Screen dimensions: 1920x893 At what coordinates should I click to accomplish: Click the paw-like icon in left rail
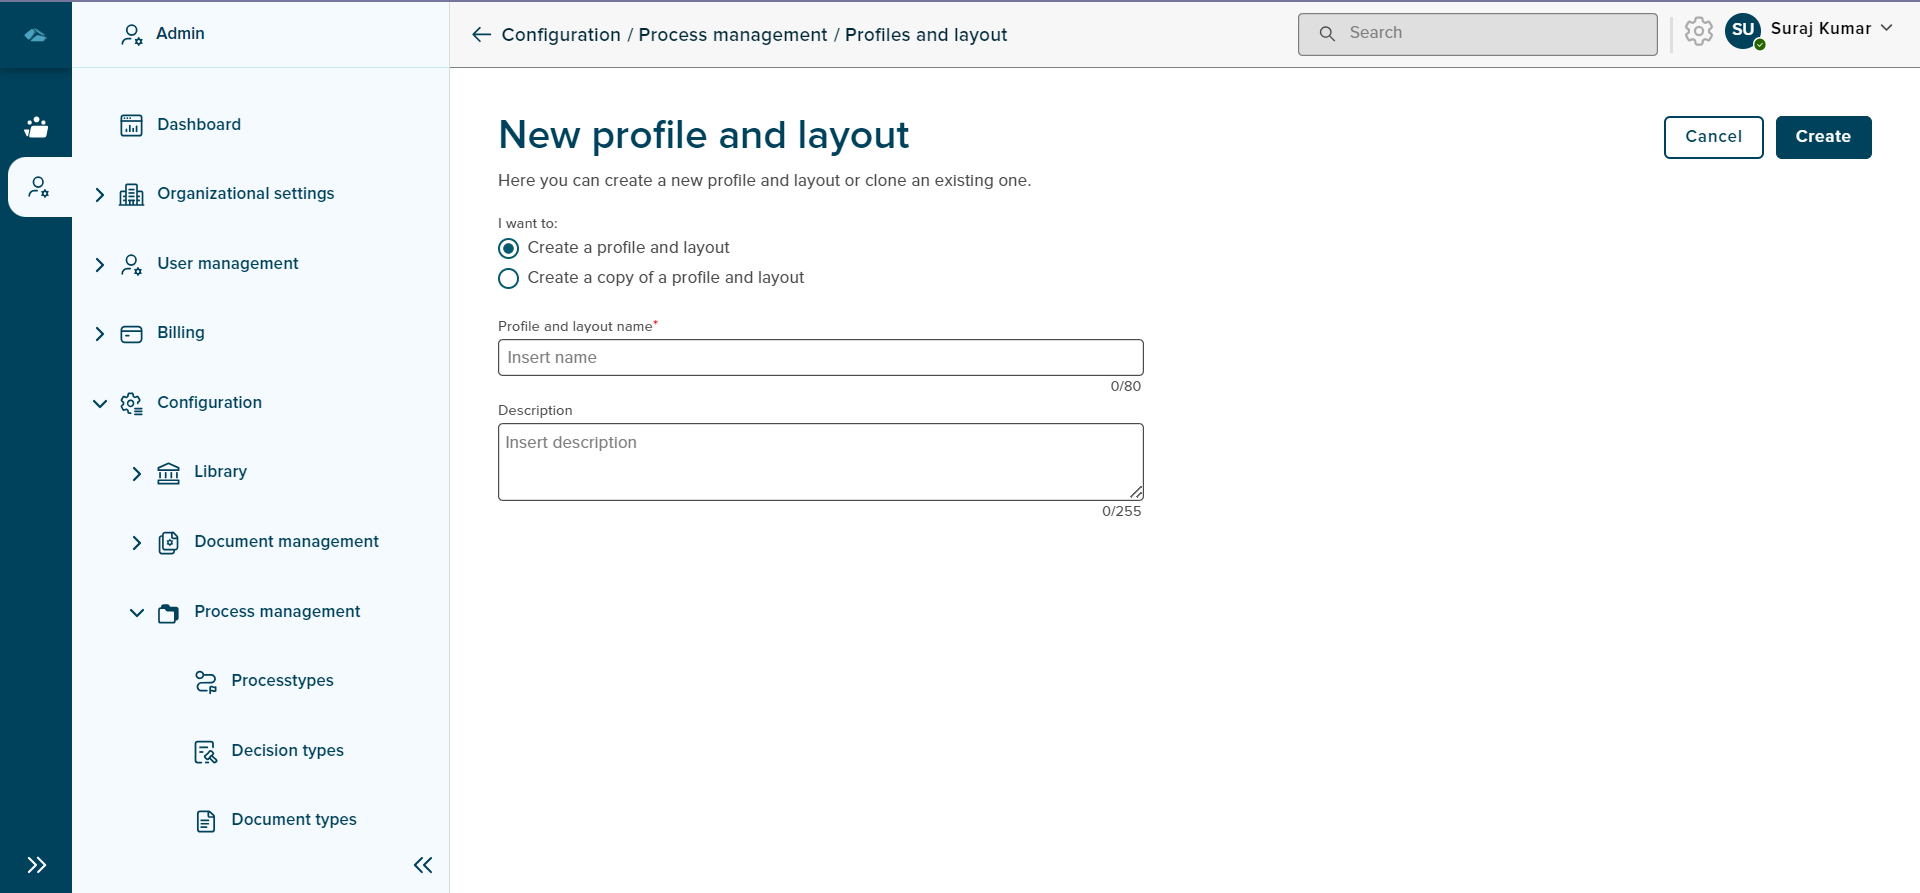(36, 127)
